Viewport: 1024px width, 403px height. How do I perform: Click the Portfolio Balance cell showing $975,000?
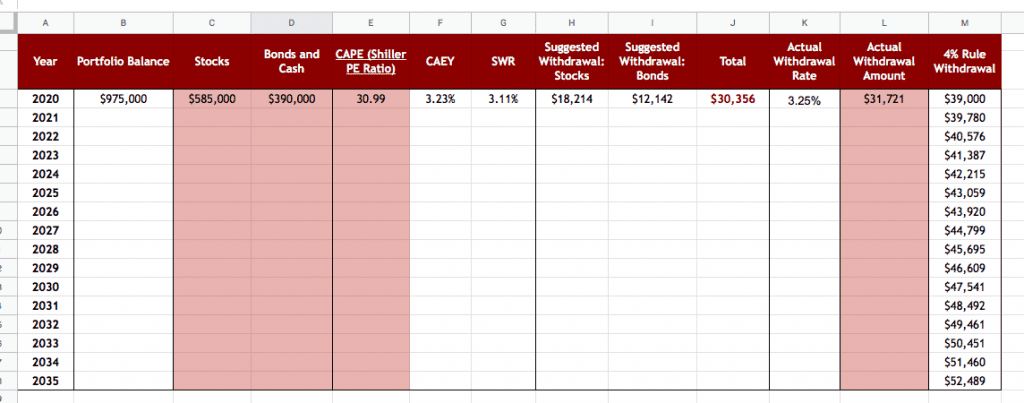pos(123,99)
